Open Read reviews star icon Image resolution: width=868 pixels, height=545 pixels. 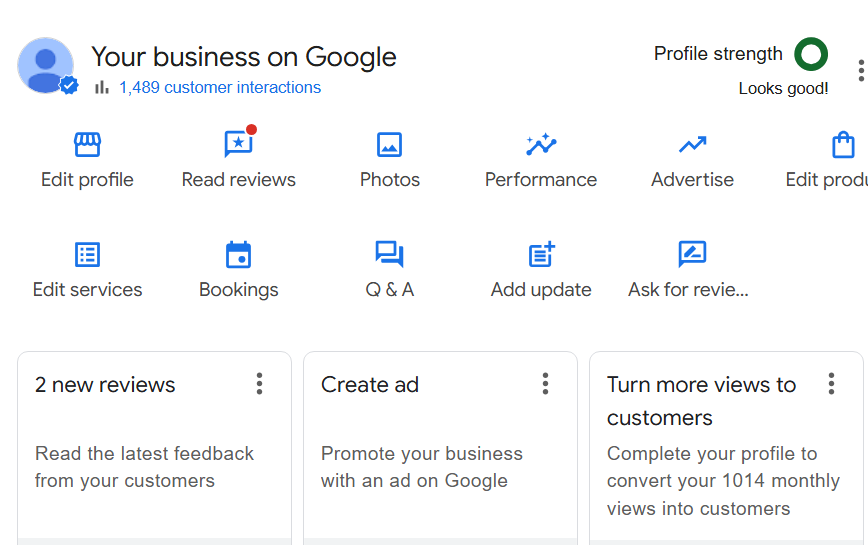point(238,146)
